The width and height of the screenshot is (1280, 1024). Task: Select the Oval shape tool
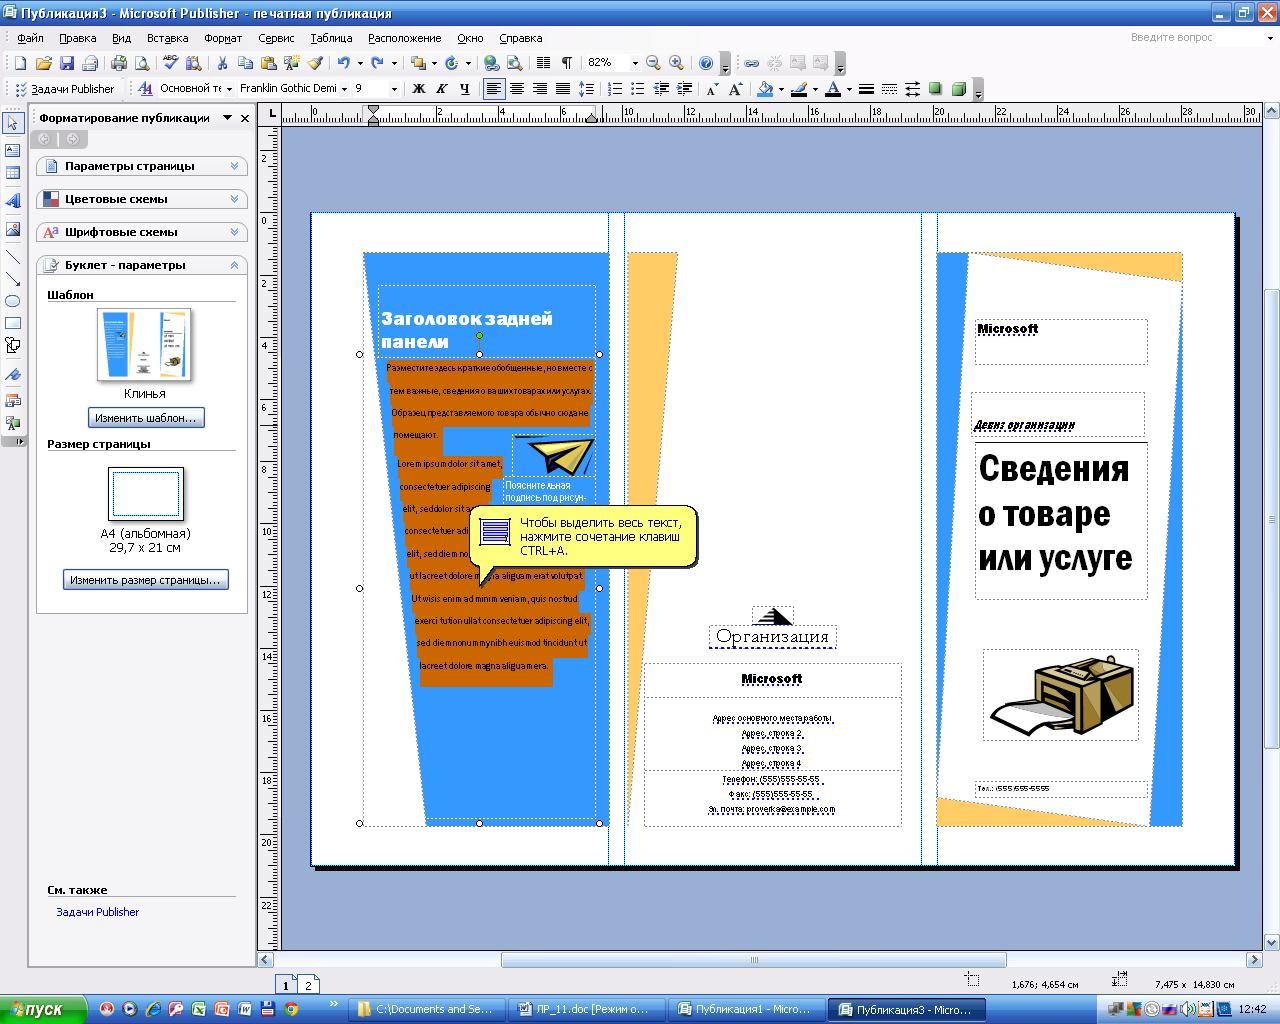pos(13,301)
